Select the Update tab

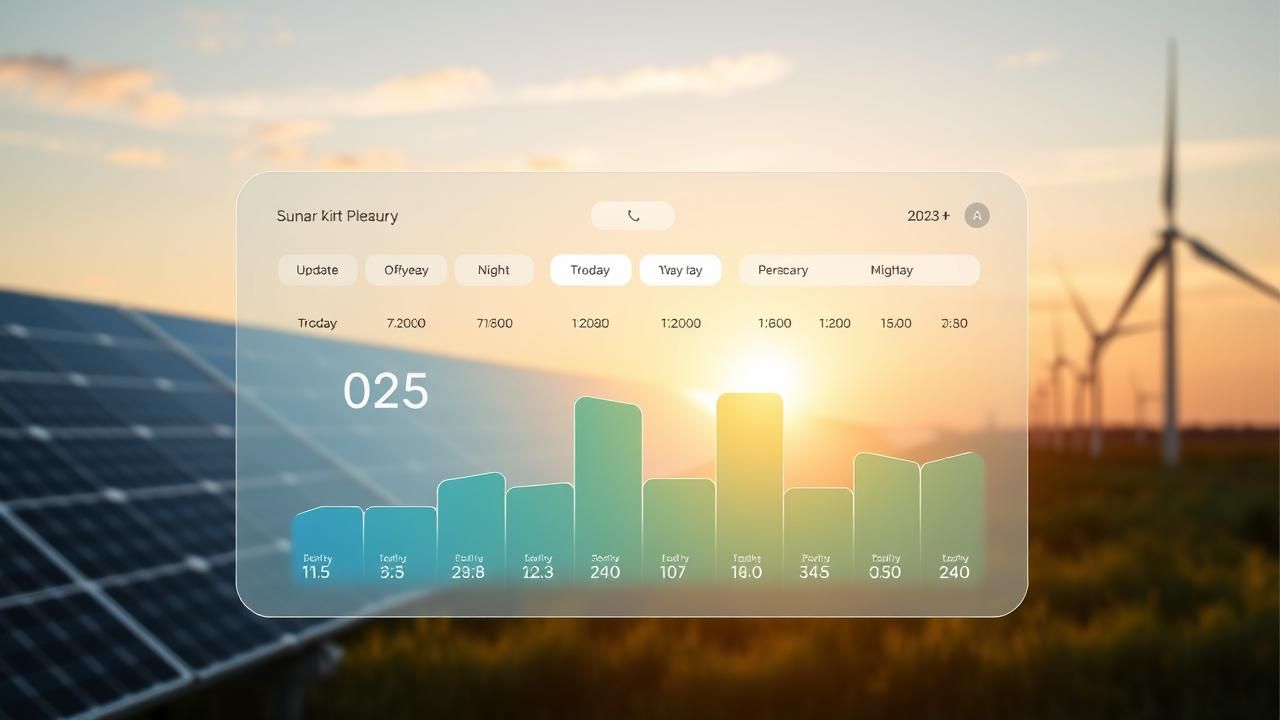[x=317, y=270]
